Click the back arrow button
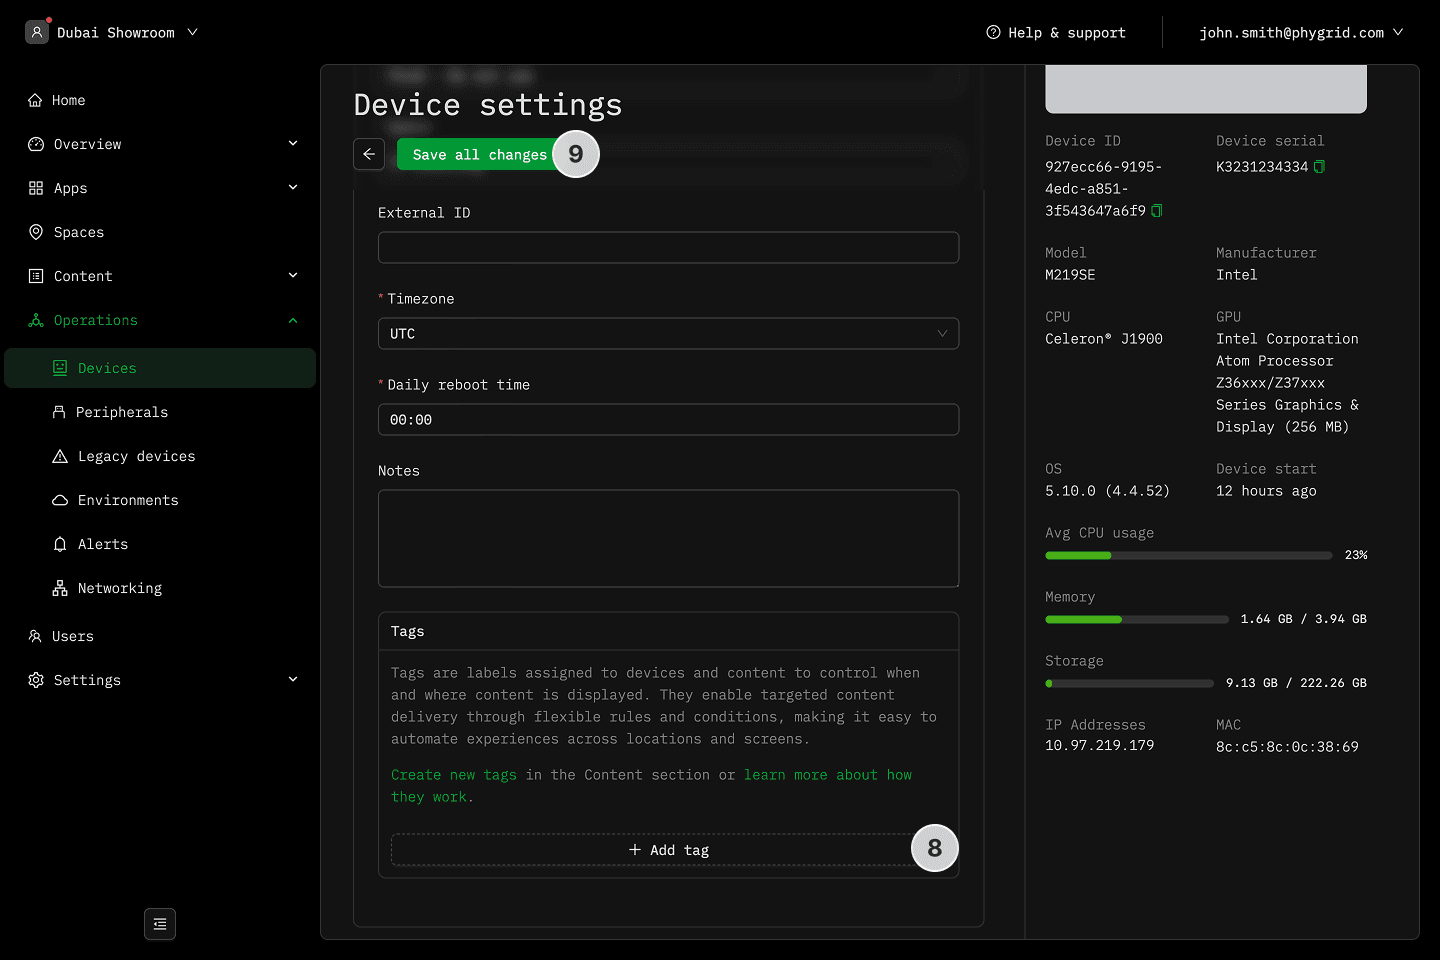This screenshot has width=1440, height=960. coord(369,154)
